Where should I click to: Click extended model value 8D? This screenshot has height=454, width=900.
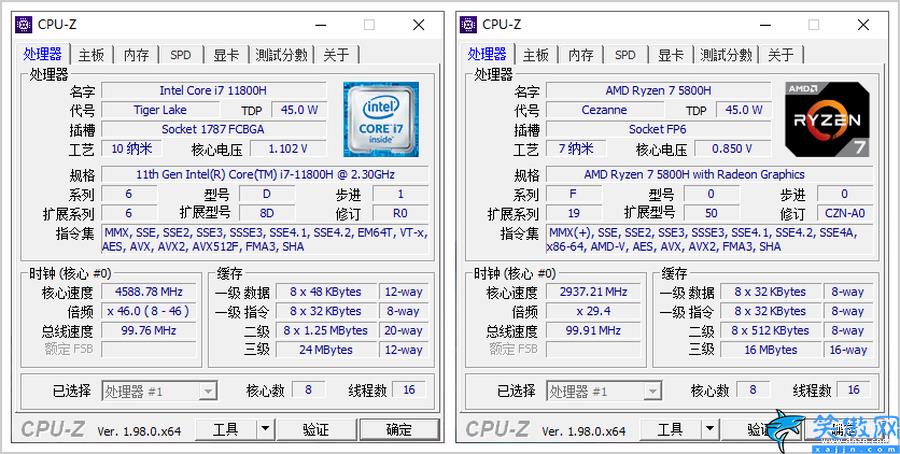267,213
